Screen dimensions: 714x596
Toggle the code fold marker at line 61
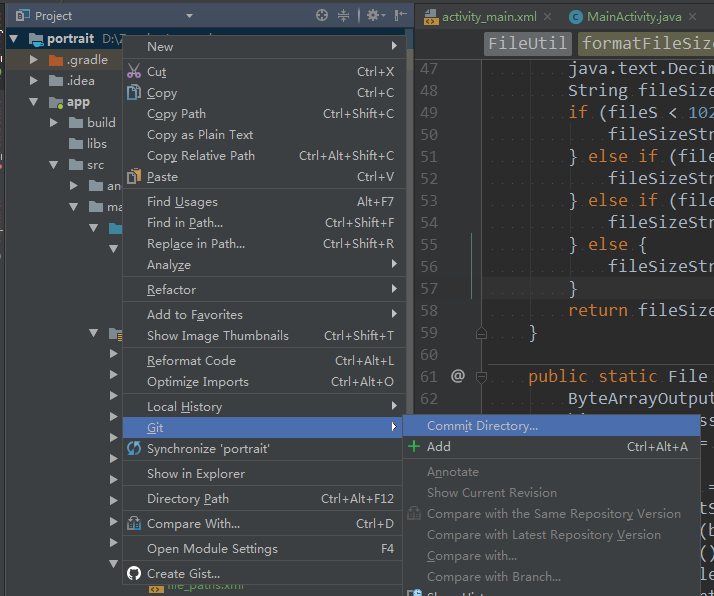(481, 376)
